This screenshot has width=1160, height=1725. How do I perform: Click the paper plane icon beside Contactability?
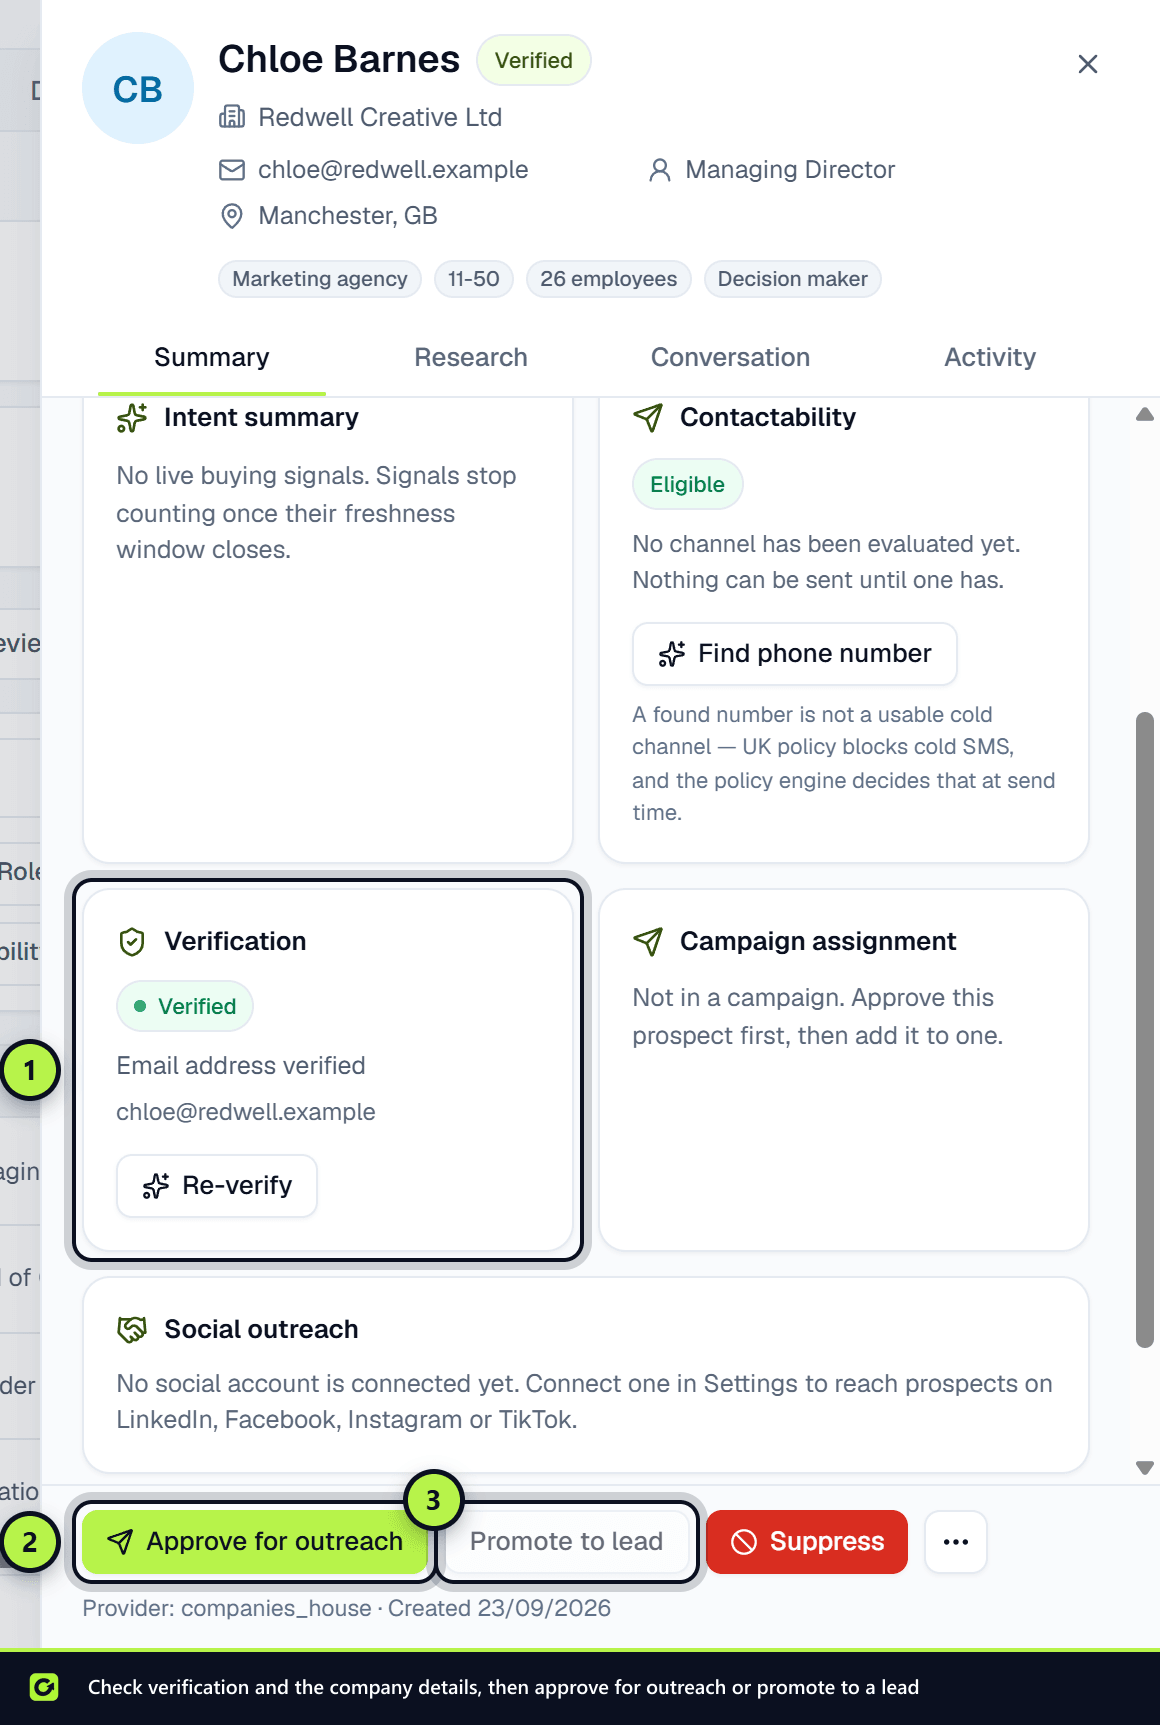pyautogui.click(x=648, y=418)
